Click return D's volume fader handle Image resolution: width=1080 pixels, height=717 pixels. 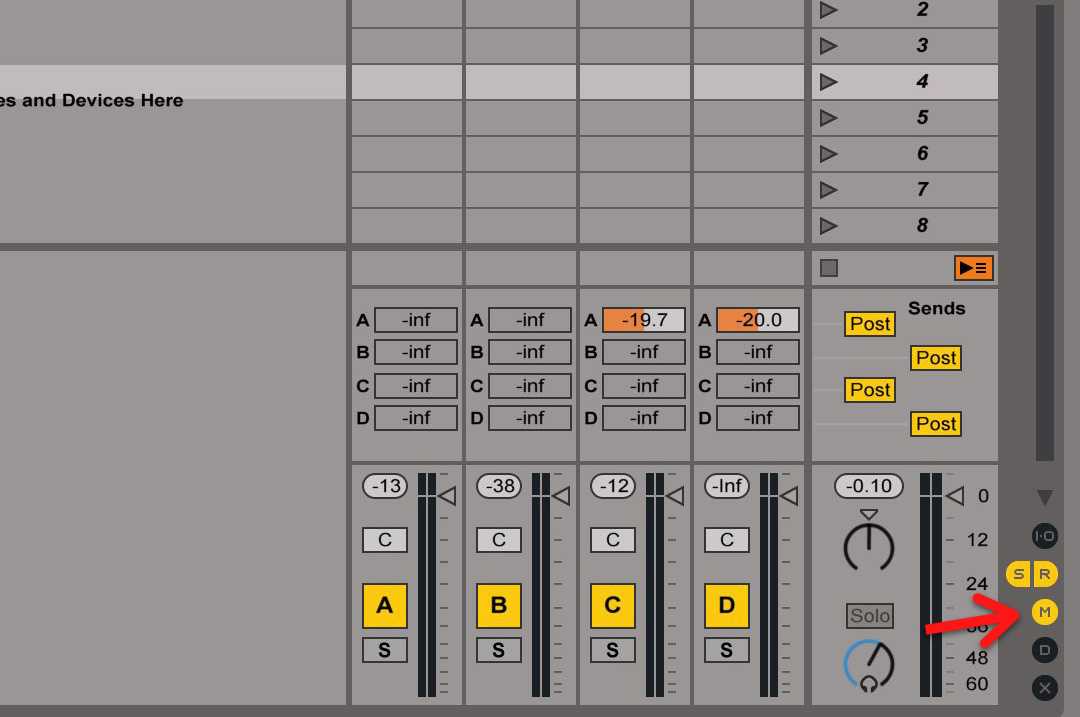pos(789,496)
